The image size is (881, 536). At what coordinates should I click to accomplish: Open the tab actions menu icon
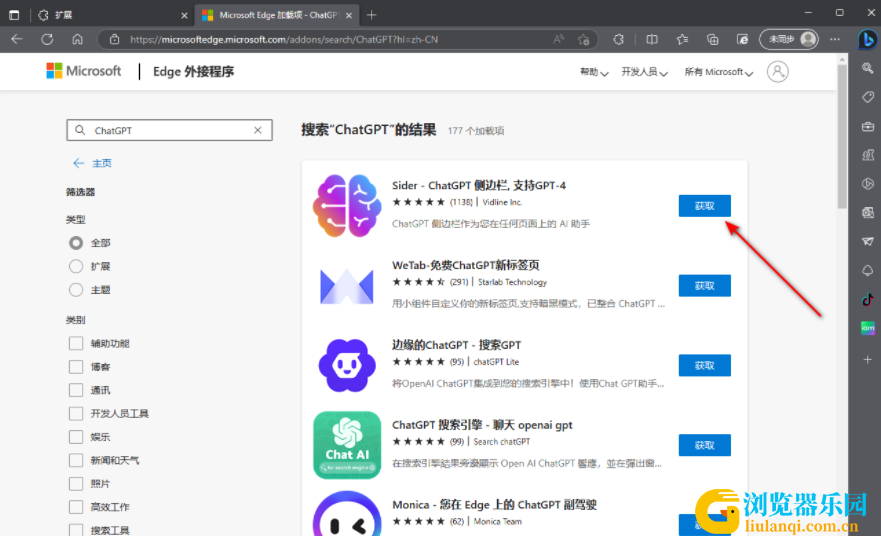(14, 15)
